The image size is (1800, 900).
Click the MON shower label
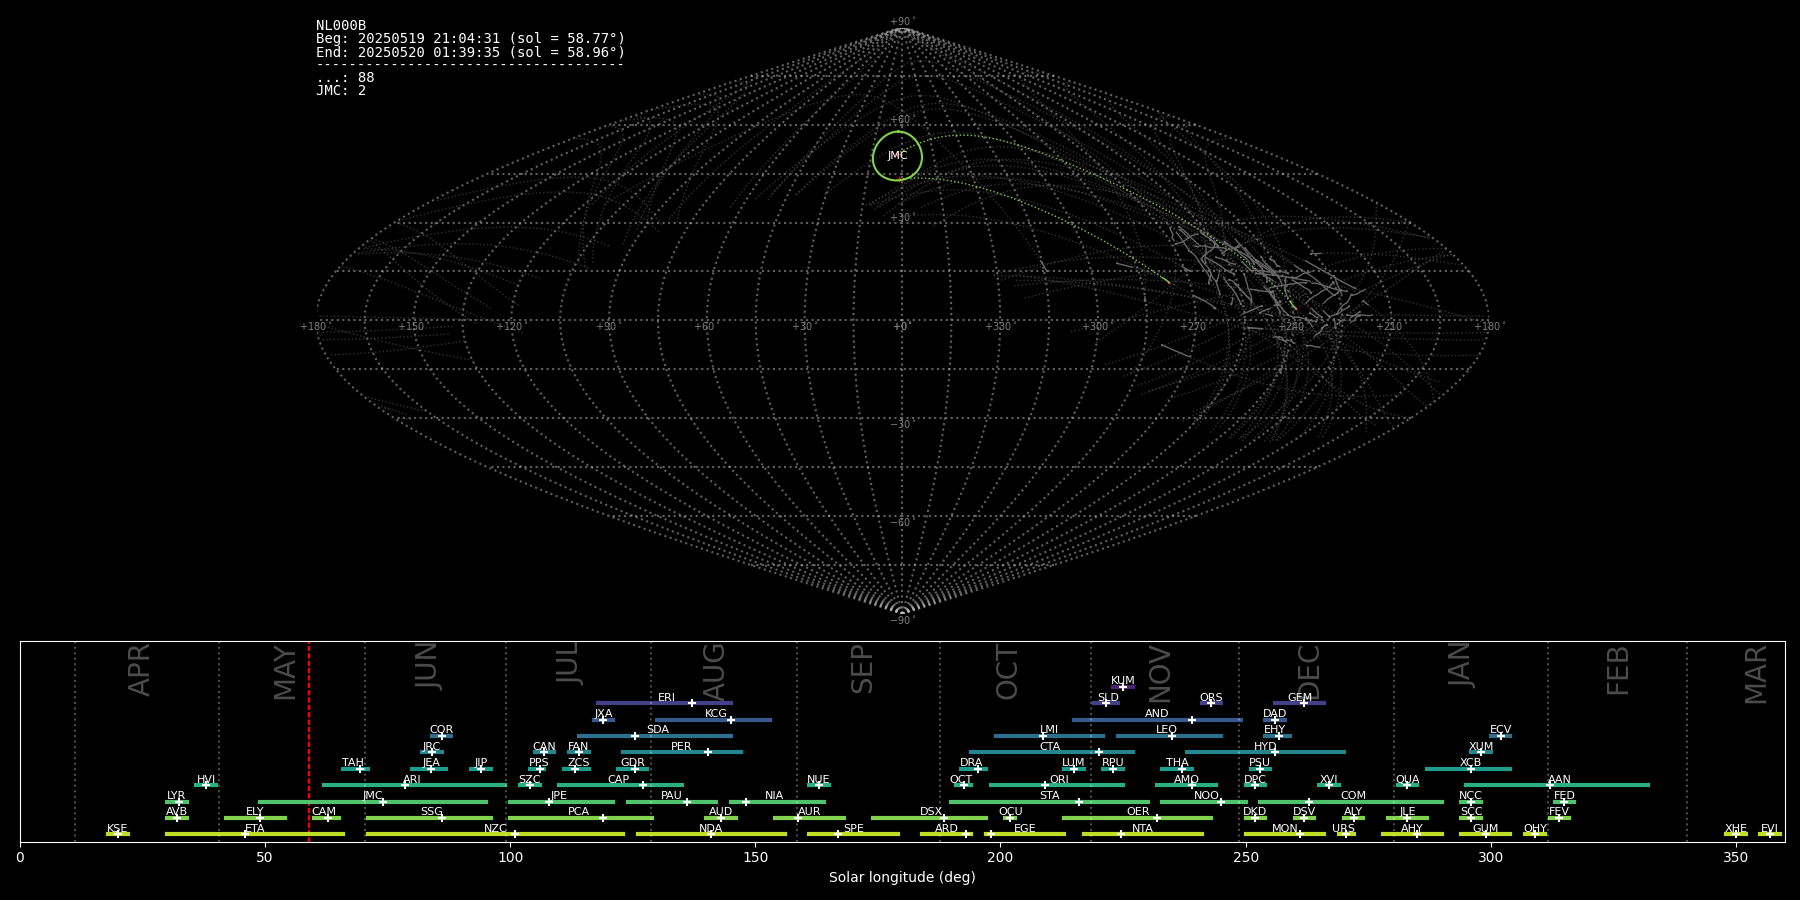(1284, 829)
